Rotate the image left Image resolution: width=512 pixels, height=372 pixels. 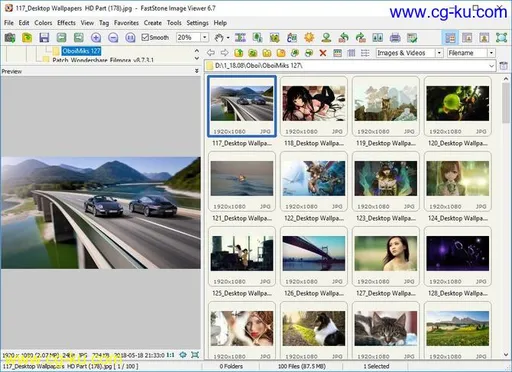tap(343, 37)
